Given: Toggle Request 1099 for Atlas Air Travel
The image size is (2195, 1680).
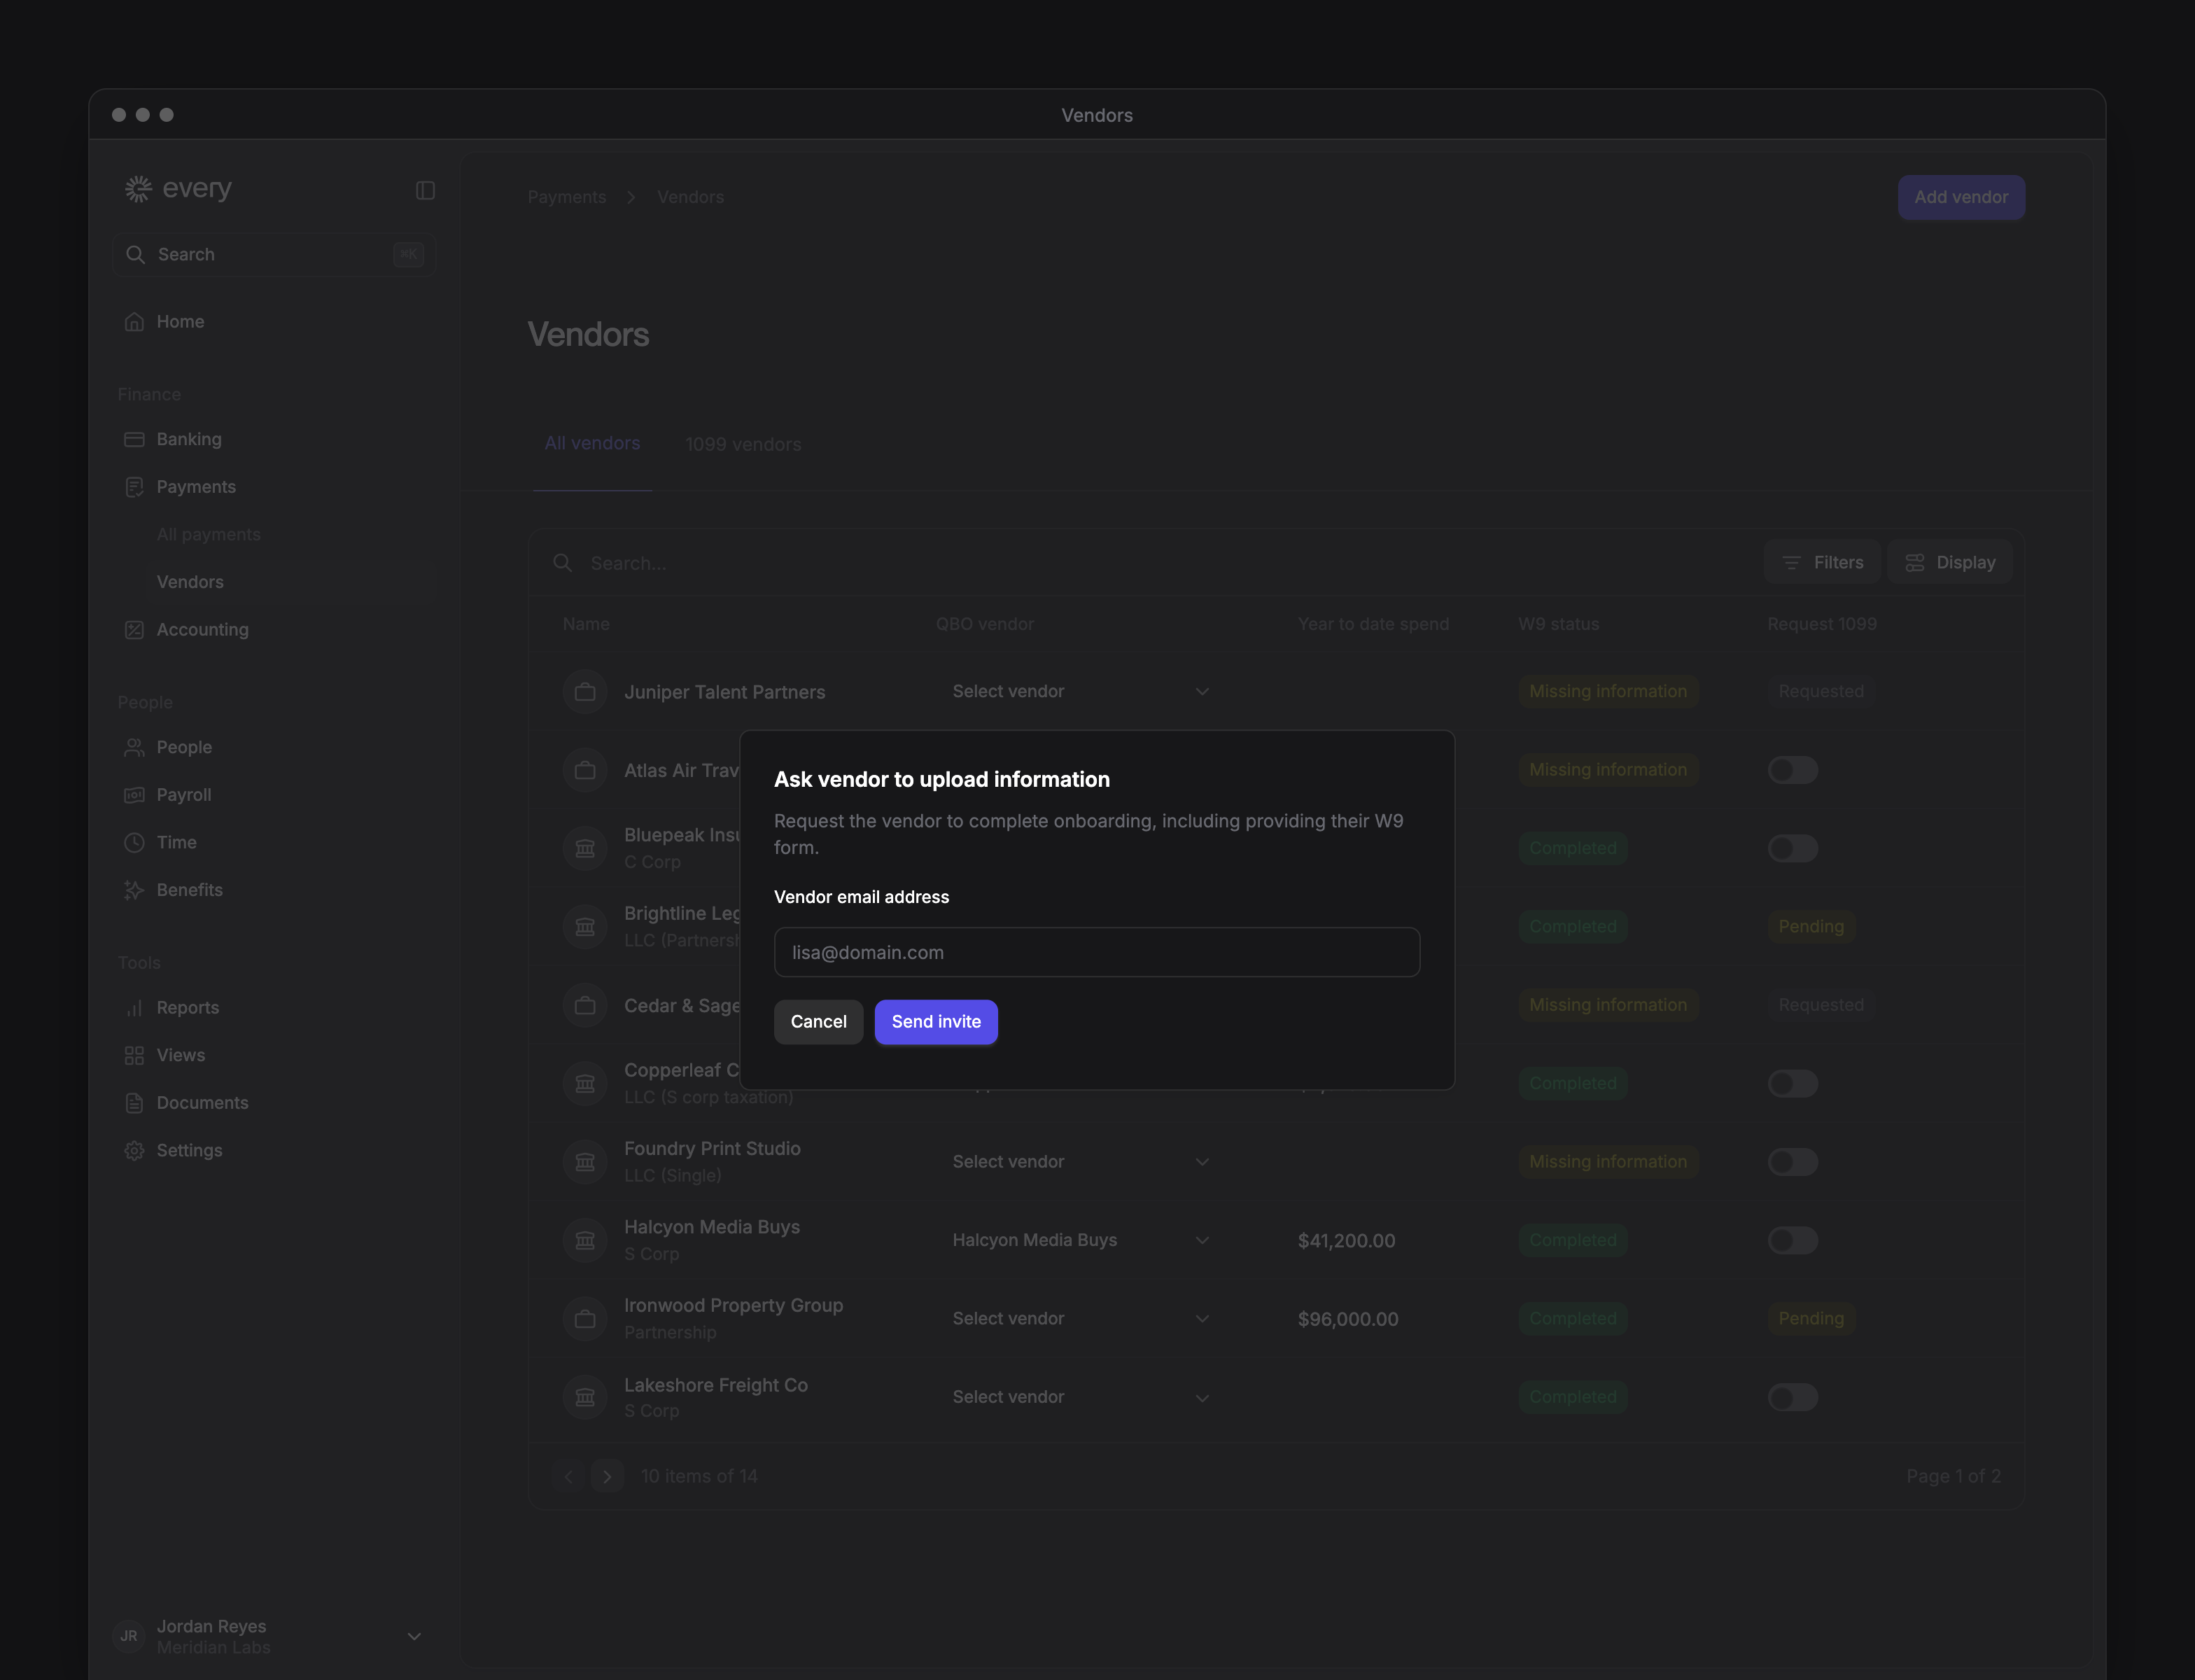Looking at the screenshot, I should [1793, 770].
